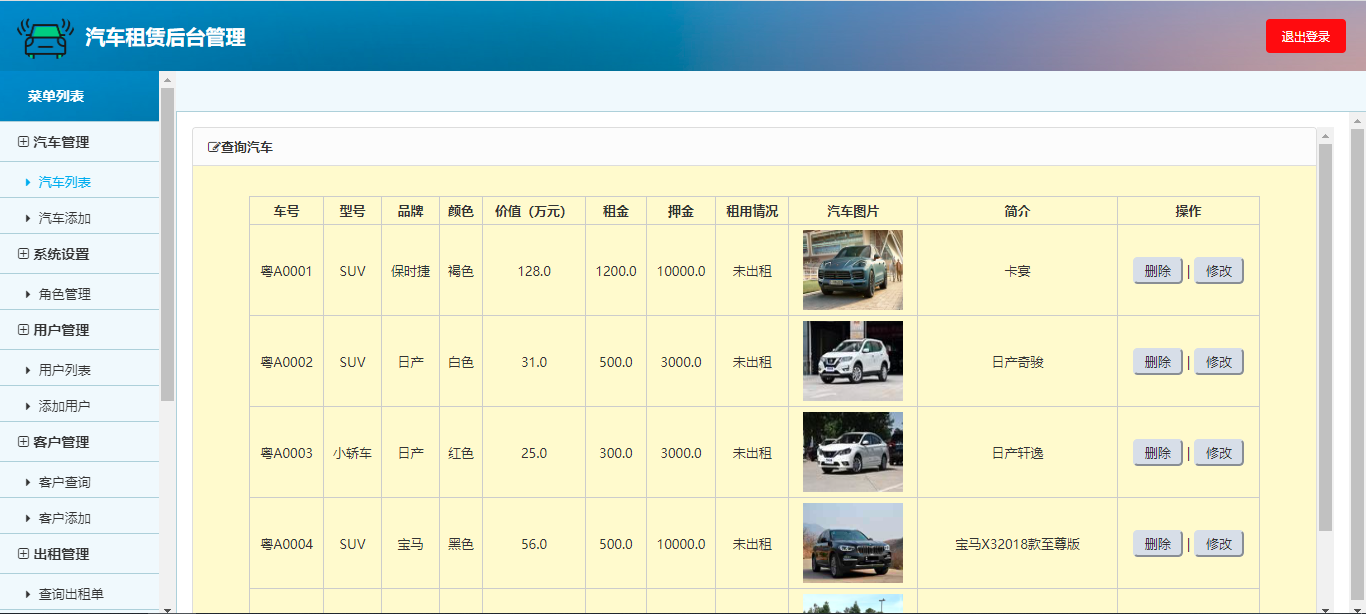The image size is (1366, 614).
Task: Click the 操作 column header
Action: 1188,211
